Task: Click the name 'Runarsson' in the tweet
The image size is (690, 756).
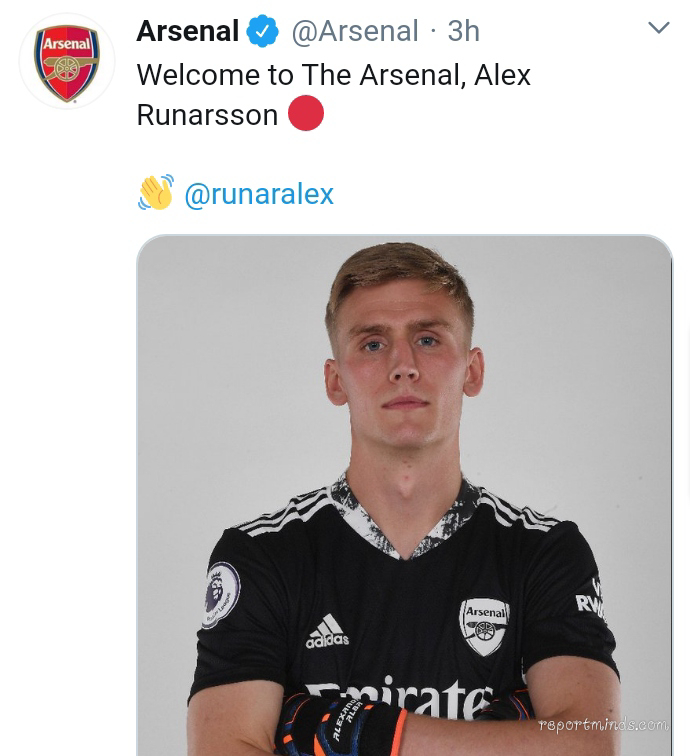Action: tap(207, 114)
